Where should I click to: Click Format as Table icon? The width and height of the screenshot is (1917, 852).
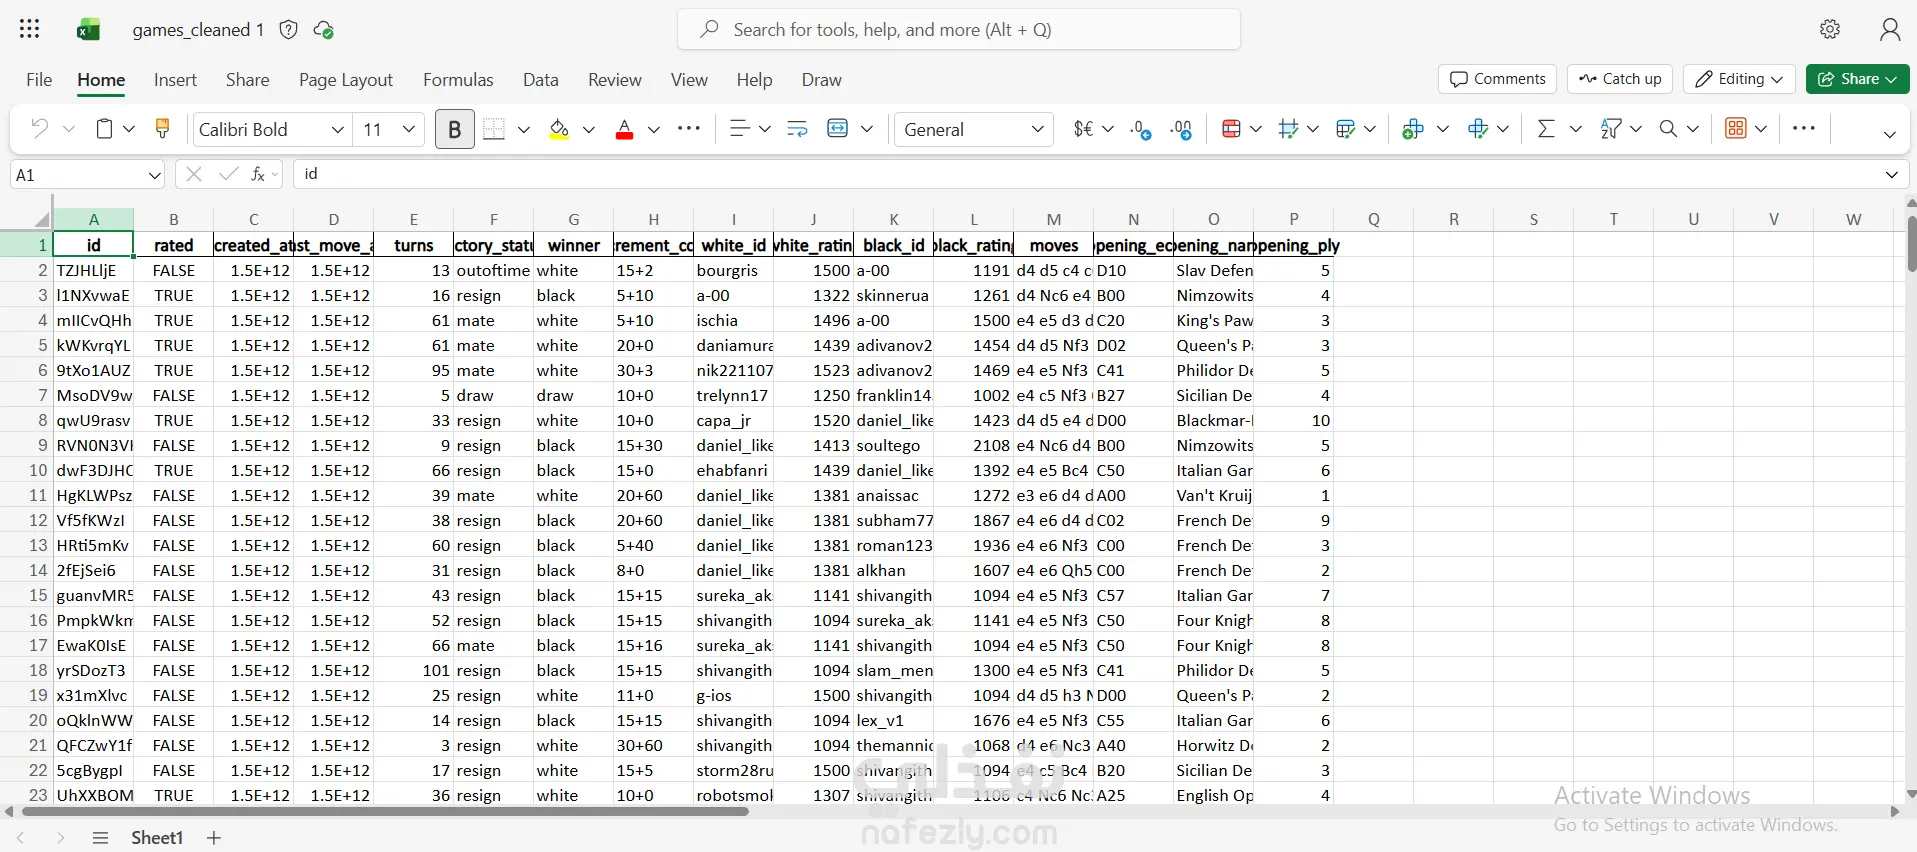(1346, 129)
